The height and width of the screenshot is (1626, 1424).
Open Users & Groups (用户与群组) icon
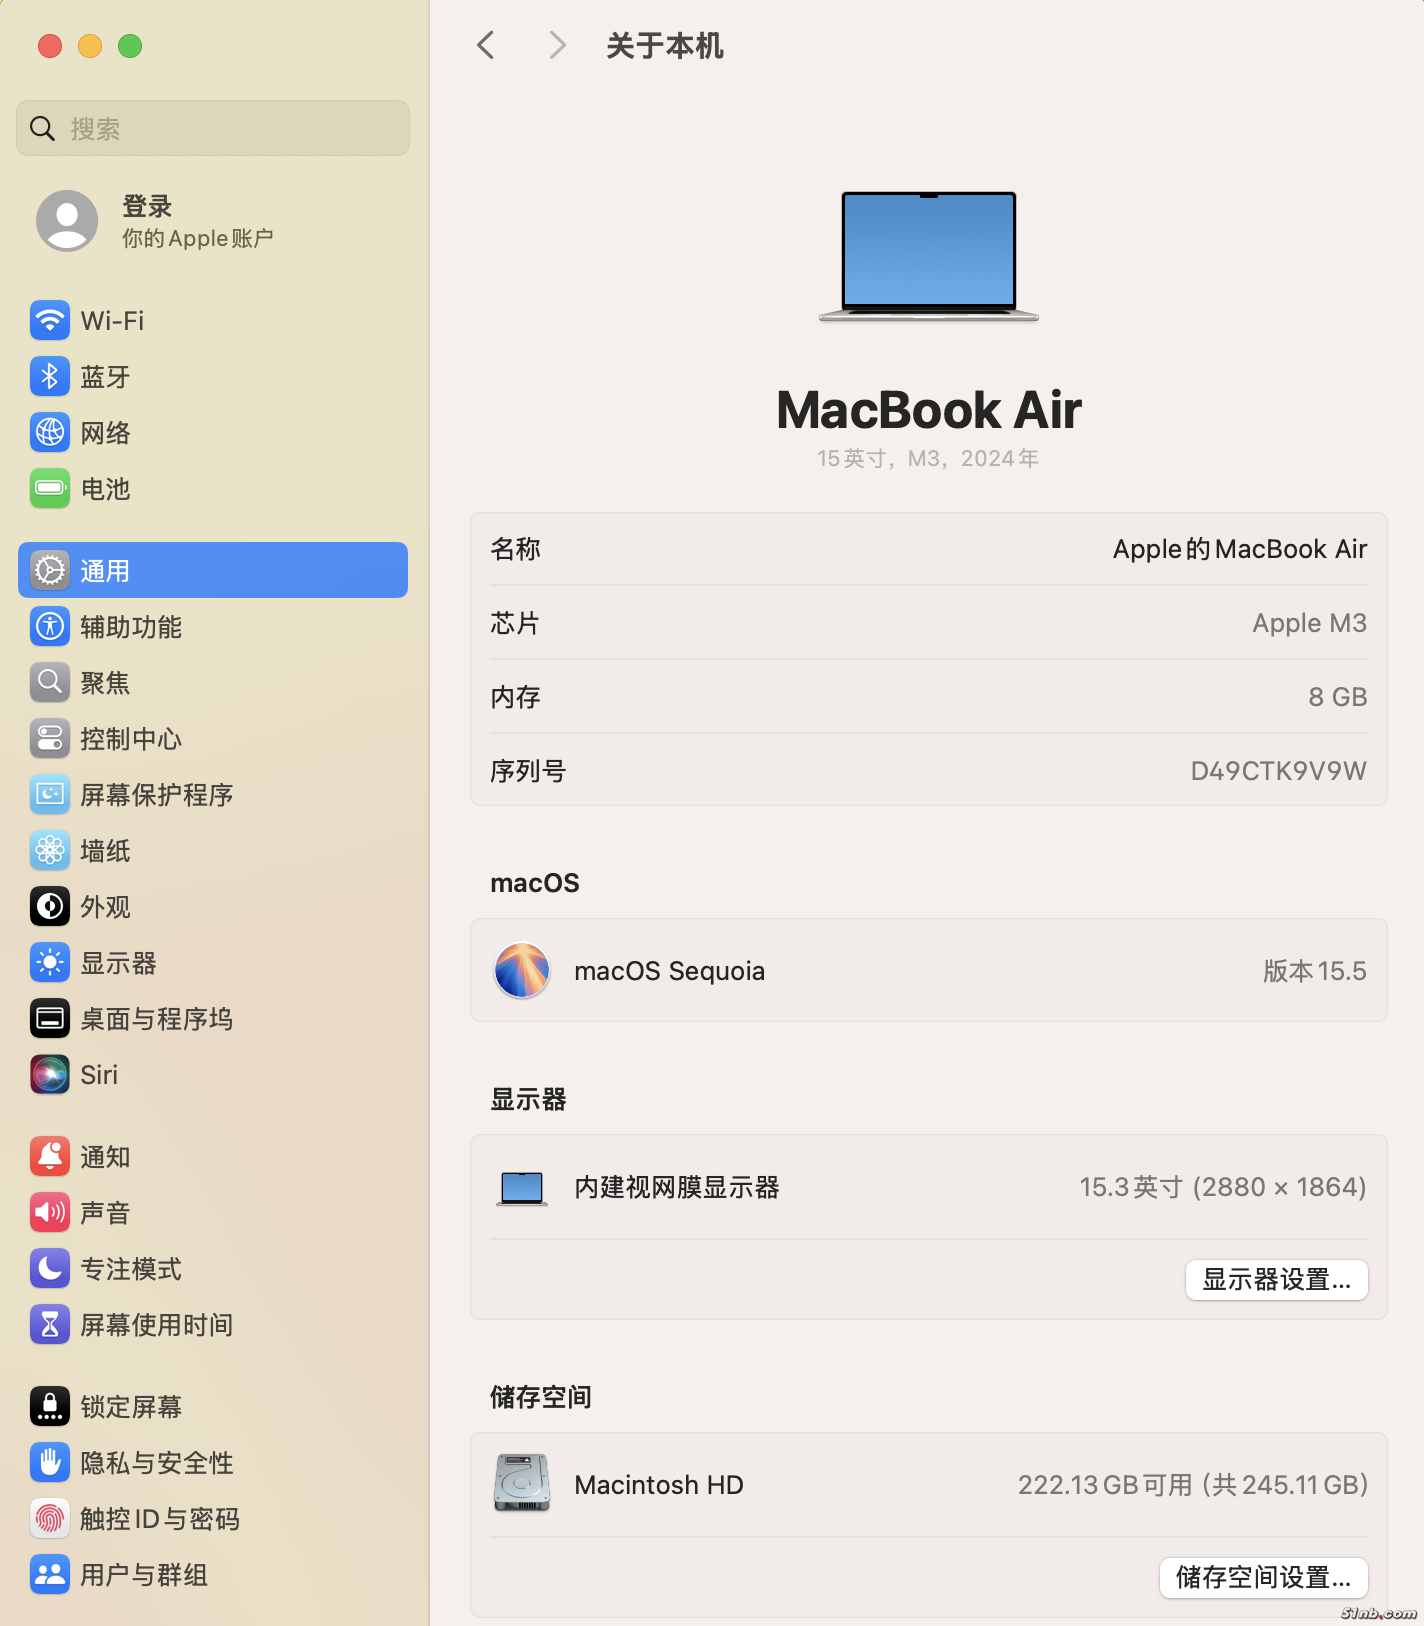click(50, 1575)
